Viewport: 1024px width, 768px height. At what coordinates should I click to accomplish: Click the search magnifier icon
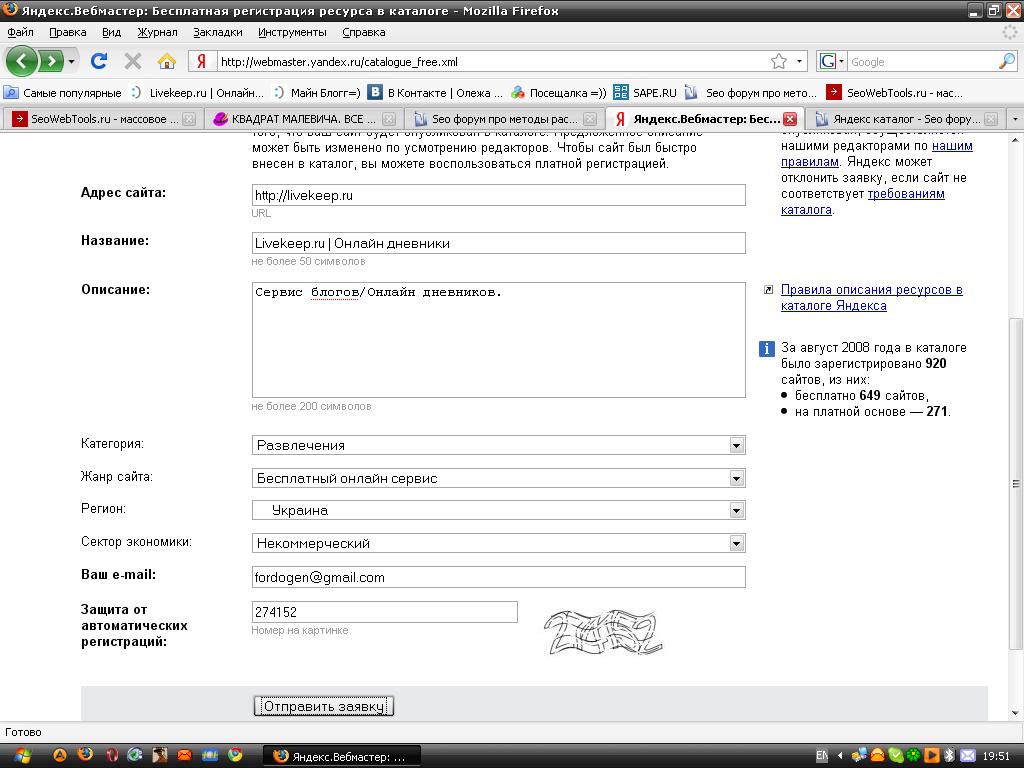[1007, 61]
